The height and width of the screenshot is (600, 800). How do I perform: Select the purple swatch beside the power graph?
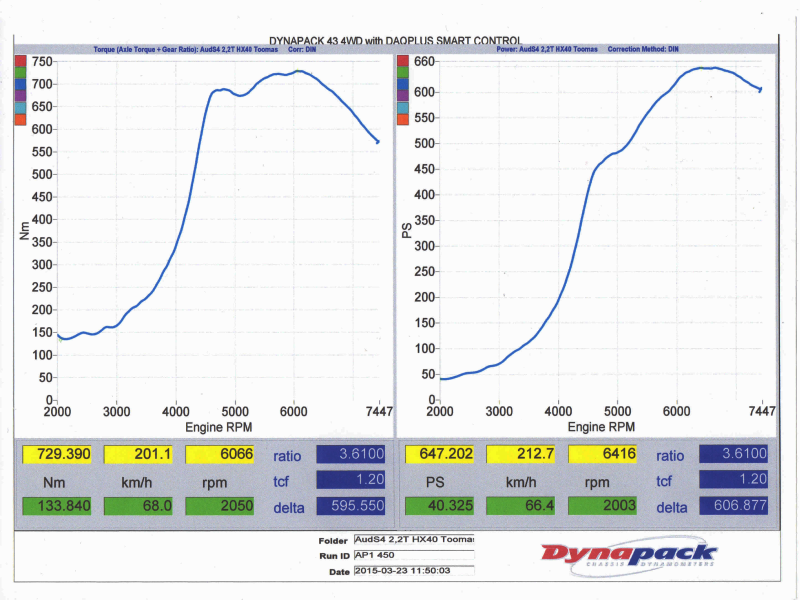403,96
